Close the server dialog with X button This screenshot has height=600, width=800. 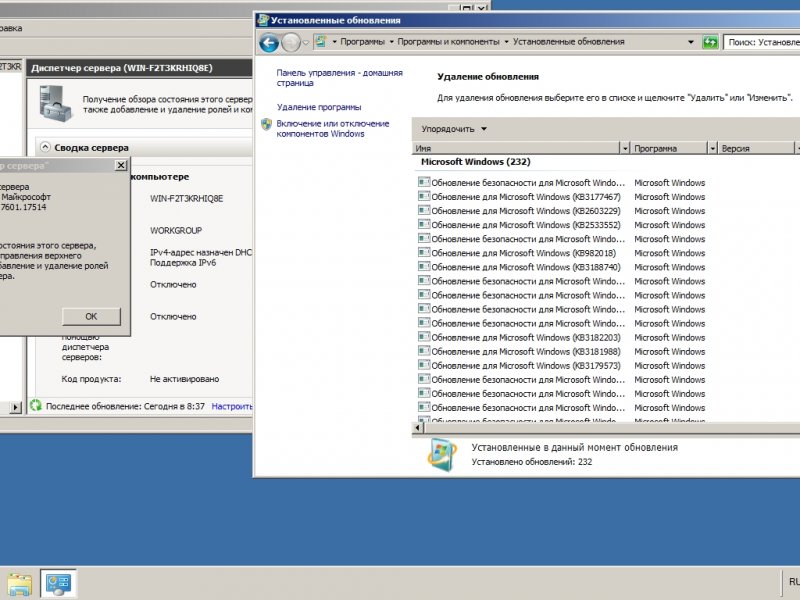[121, 165]
